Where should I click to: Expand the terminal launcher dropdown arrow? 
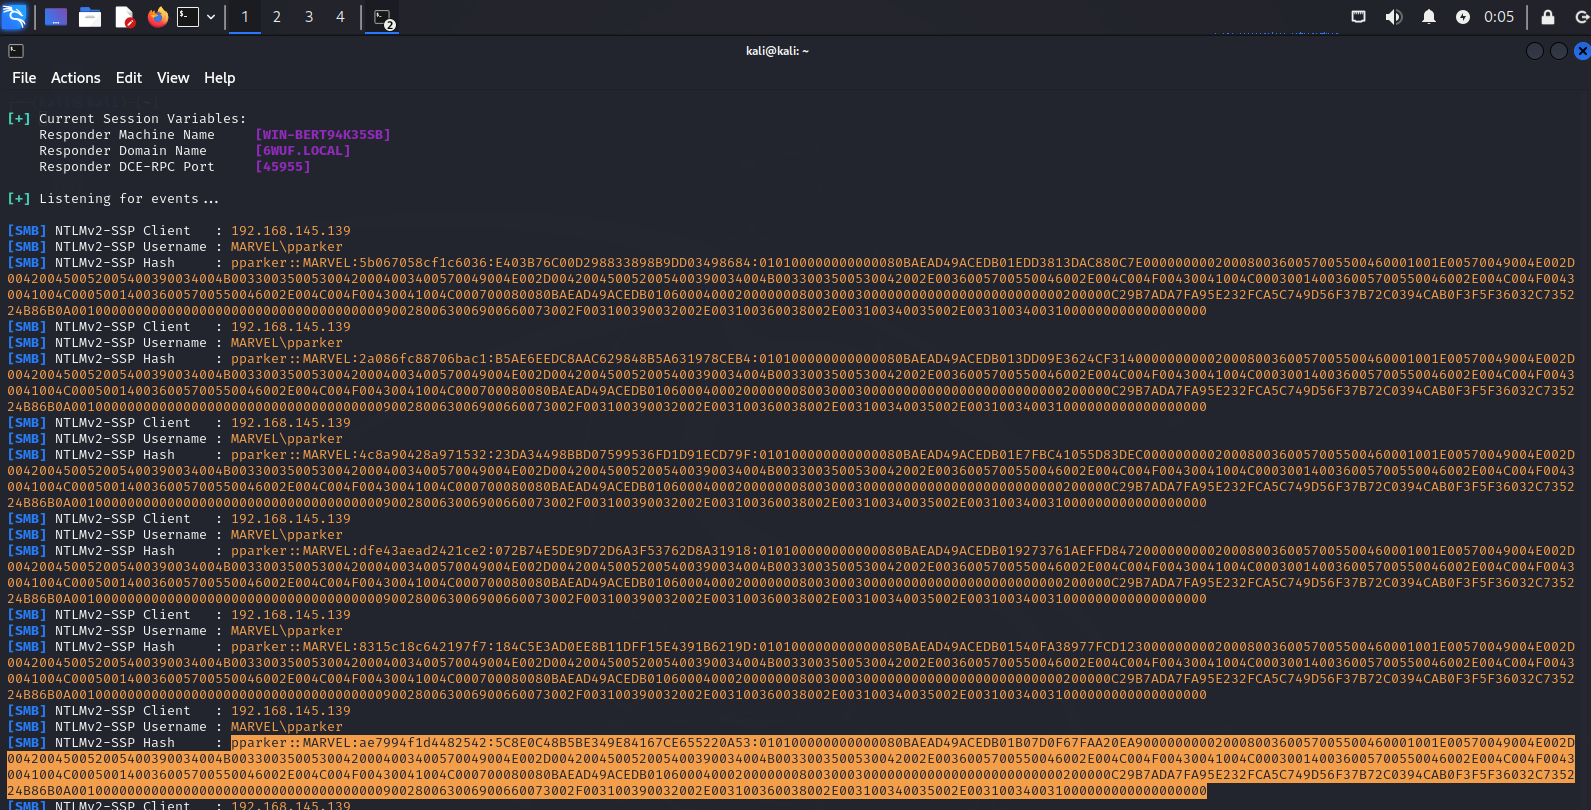pos(211,17)
